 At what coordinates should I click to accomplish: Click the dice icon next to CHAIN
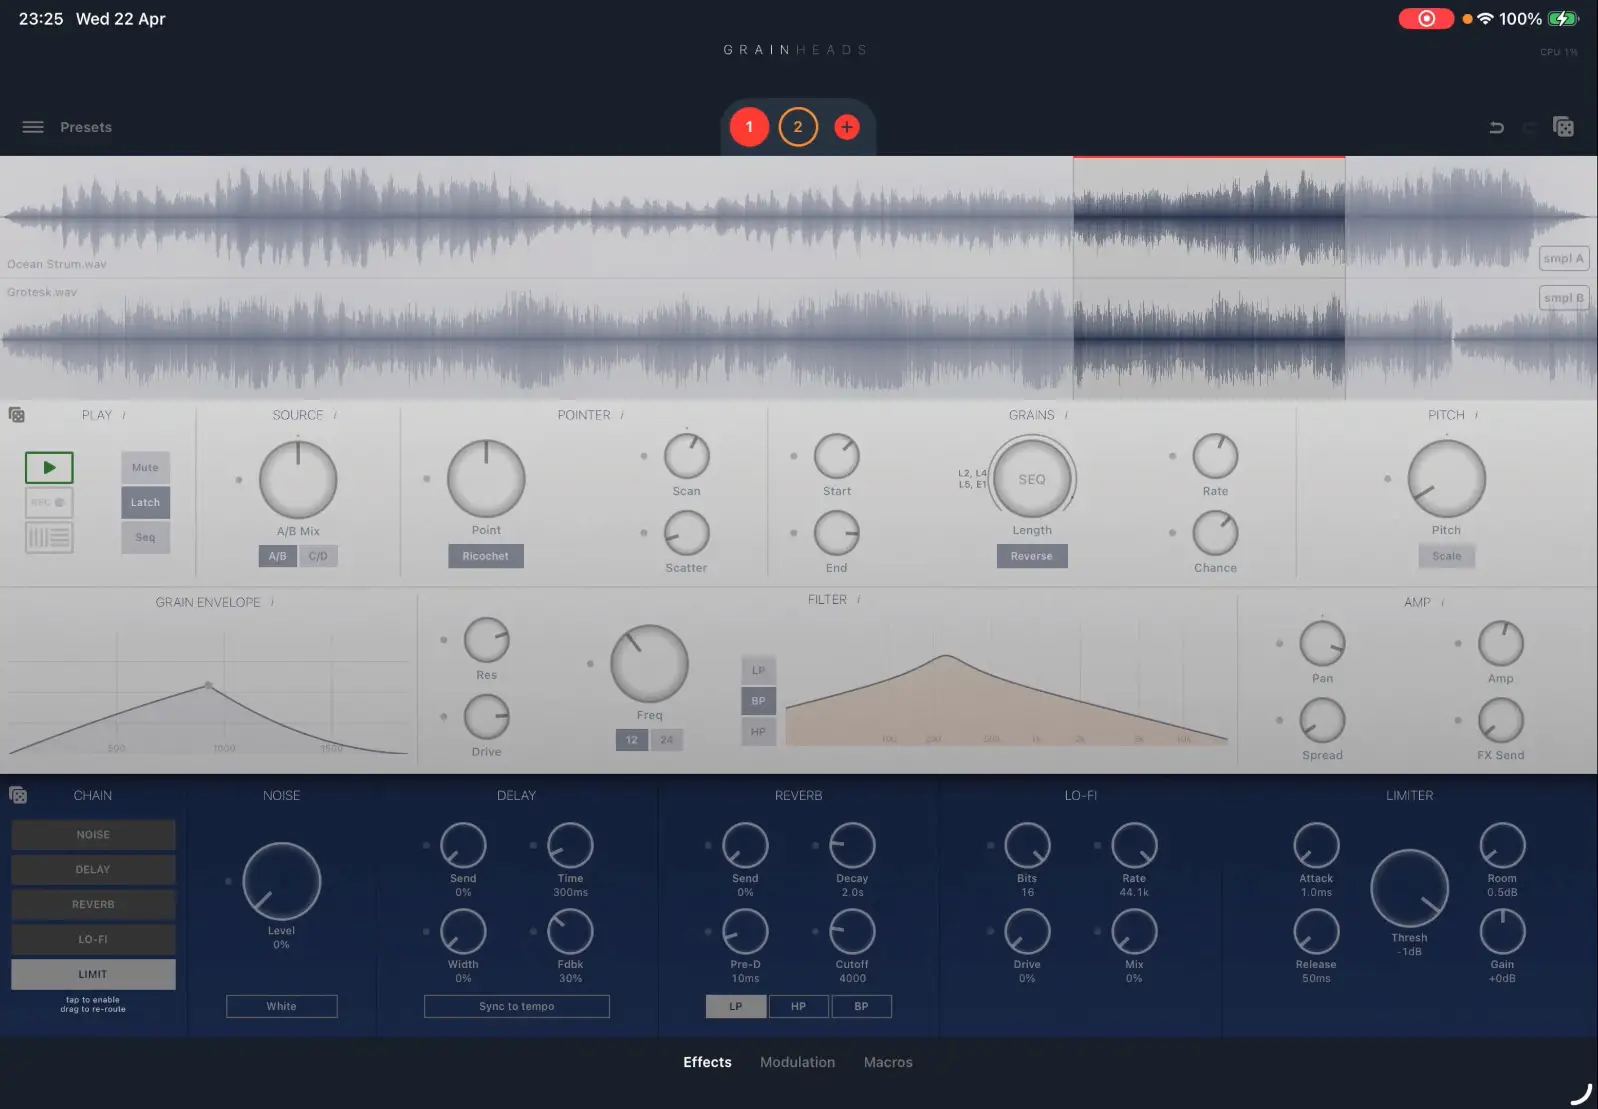click(18, 795)
